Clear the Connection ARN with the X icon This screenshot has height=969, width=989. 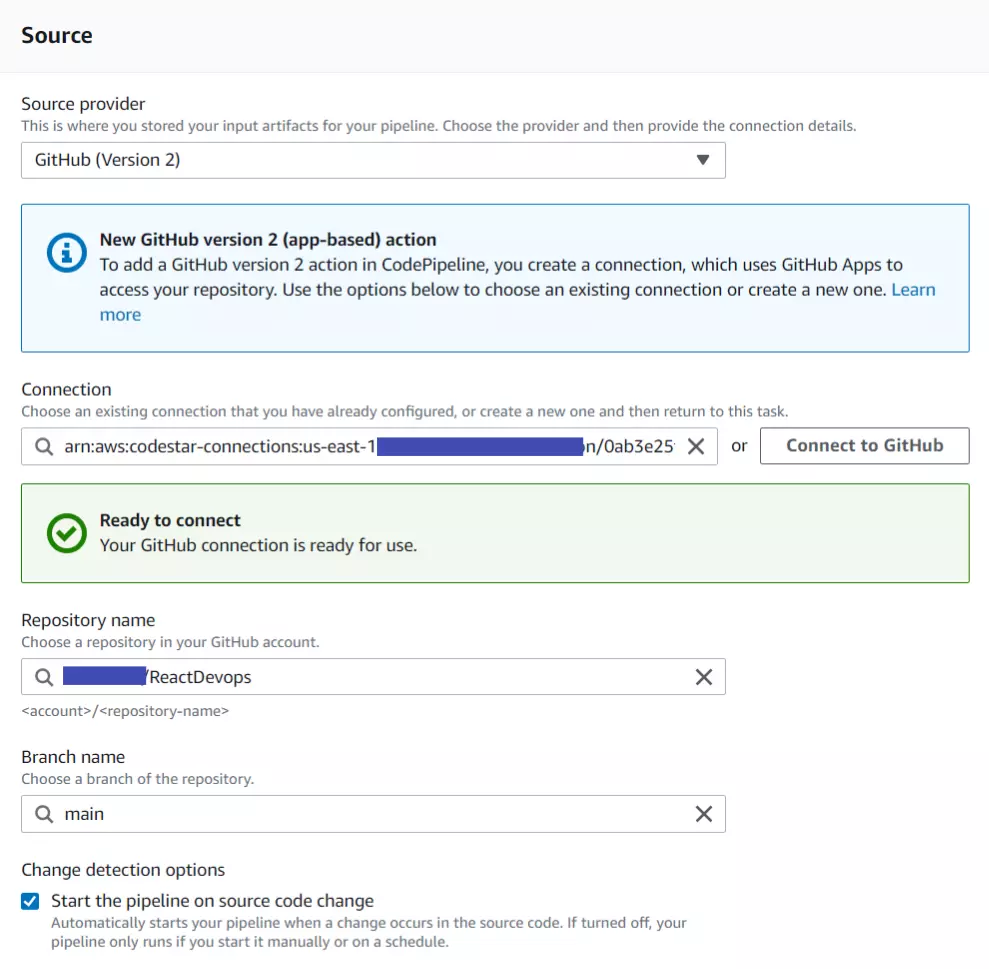pos(696,447)
